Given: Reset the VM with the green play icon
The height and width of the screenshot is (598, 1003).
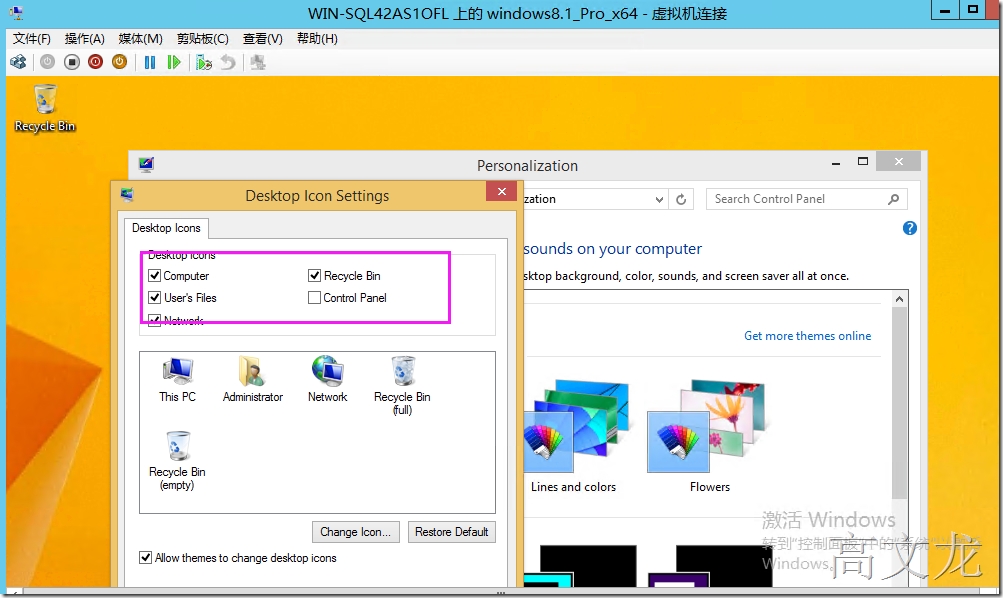Looking at the screenshot, I should tap(173, 62).
